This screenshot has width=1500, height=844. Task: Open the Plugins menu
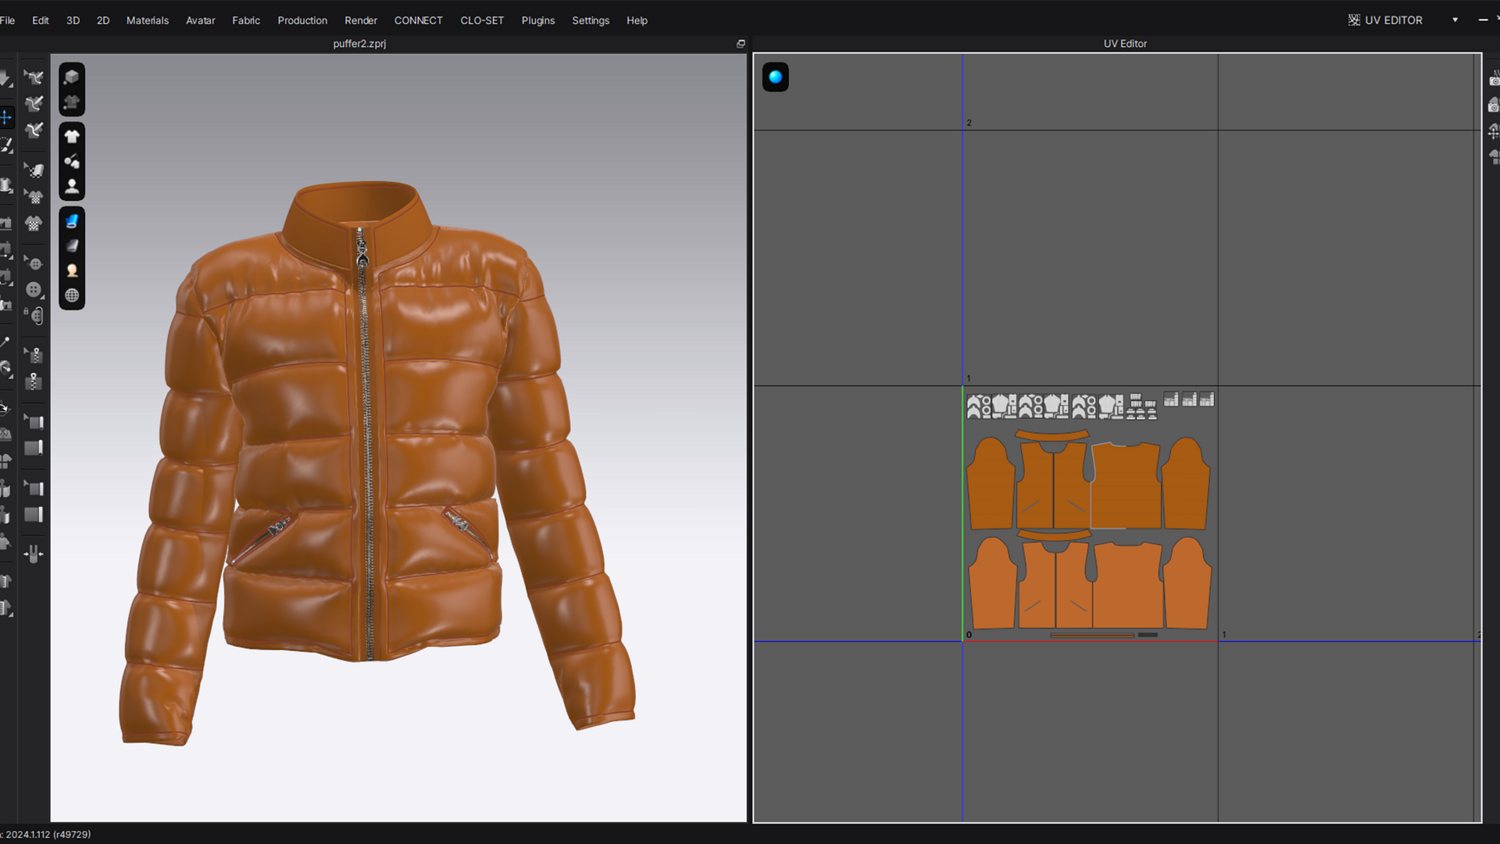click(538, 20)
